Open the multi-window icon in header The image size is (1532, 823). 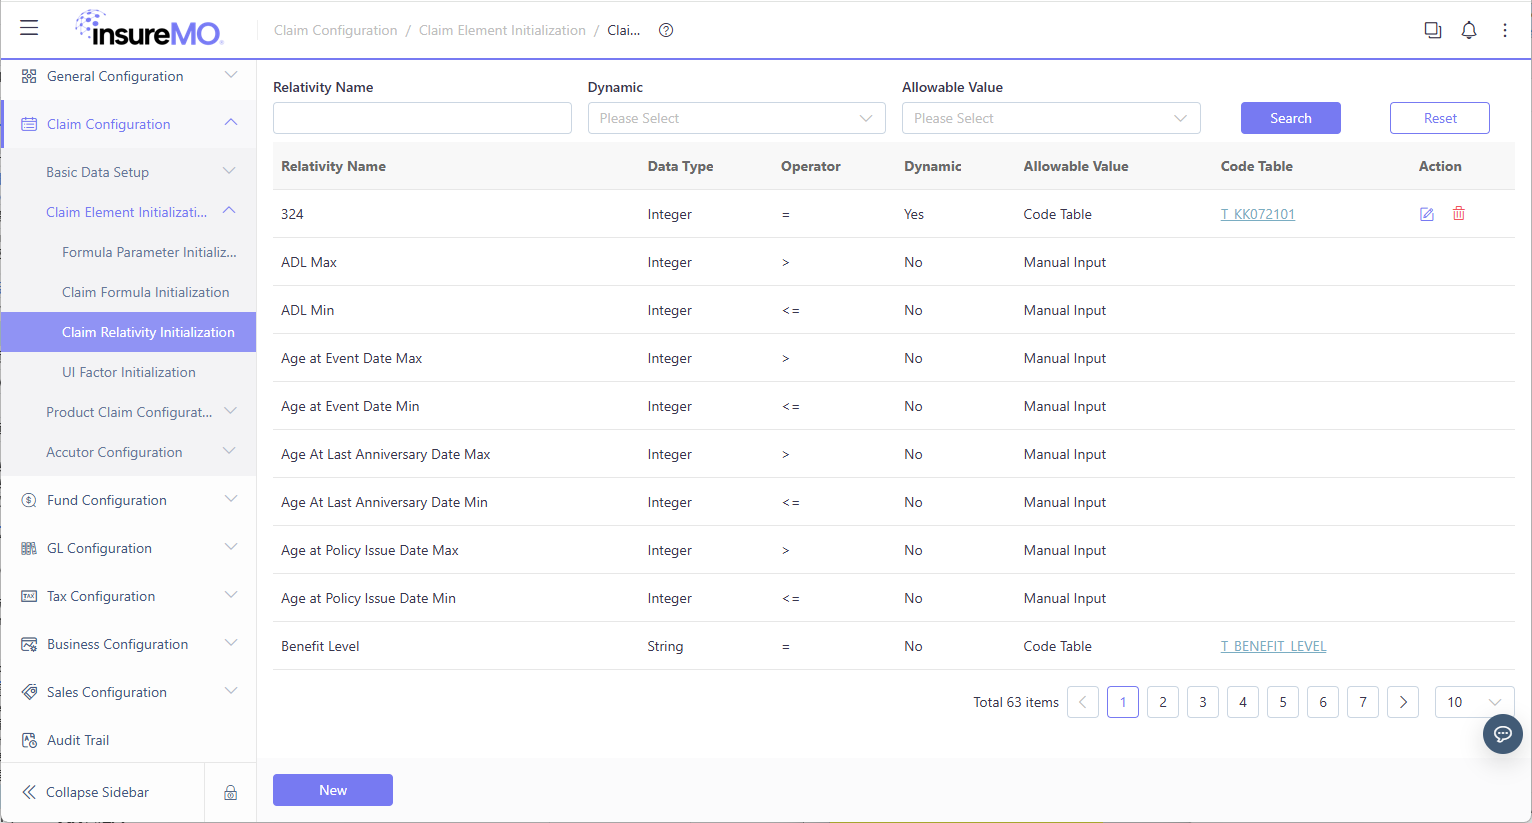point(1433,30)
